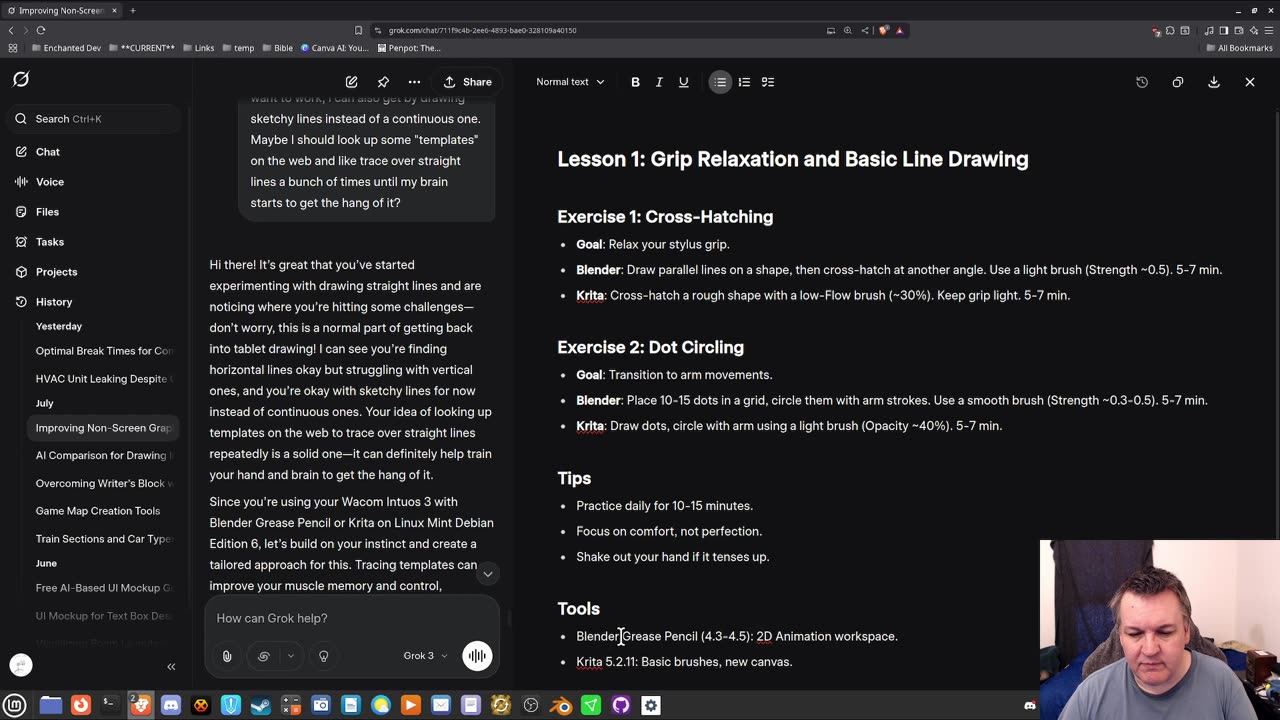Click the user avatar at sidebar bottom
Screen dimensions: 1280x720
[21, 665]
